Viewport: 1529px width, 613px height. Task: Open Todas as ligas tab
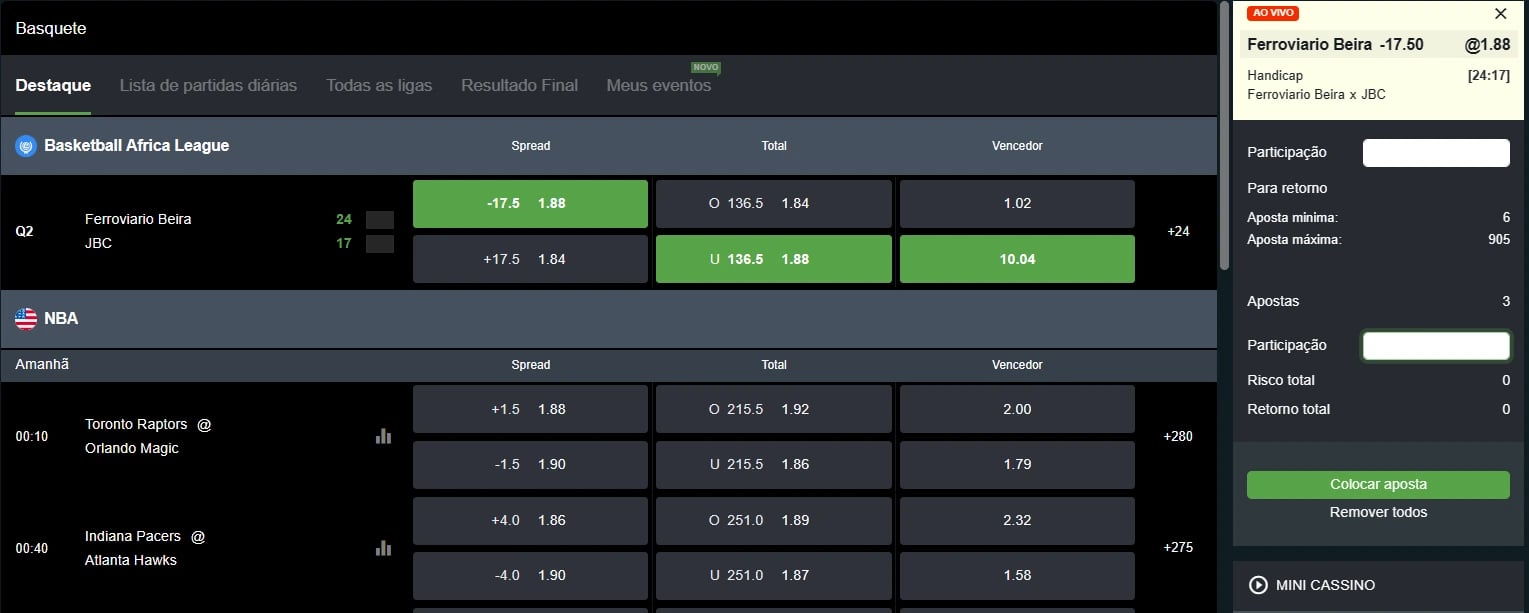tap(379, 86)
